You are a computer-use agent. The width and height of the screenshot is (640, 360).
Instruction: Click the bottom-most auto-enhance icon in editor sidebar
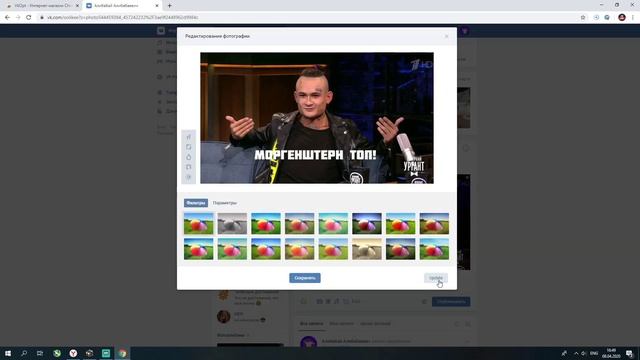[189, 177]
